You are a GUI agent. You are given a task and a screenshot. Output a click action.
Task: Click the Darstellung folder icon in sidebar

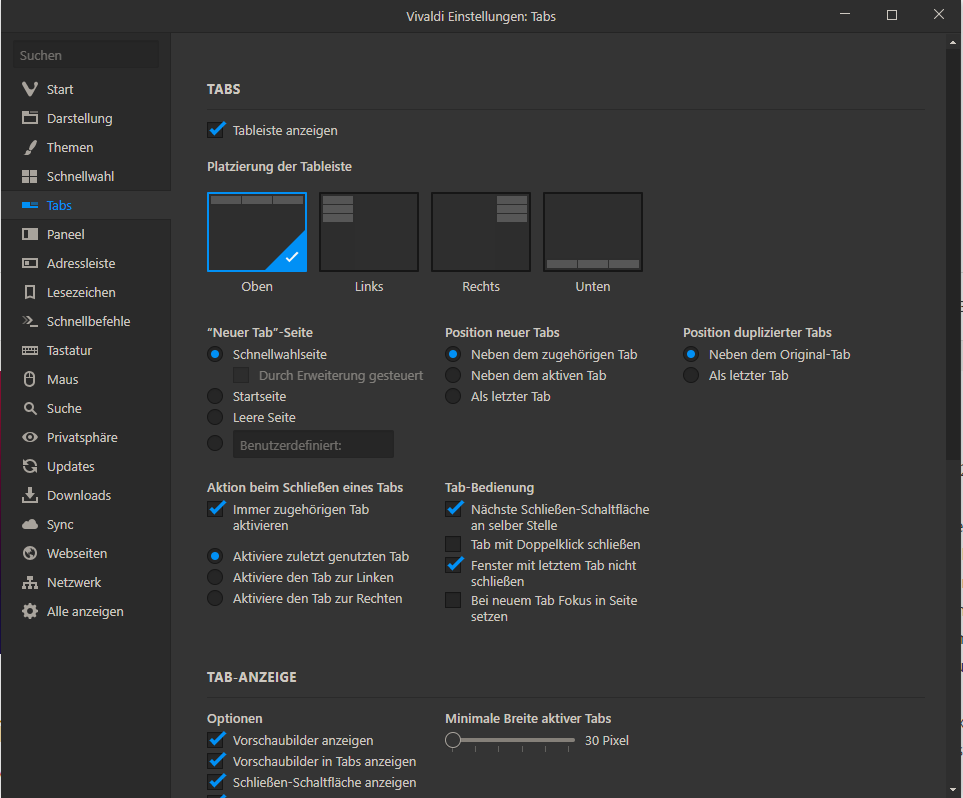30,118
